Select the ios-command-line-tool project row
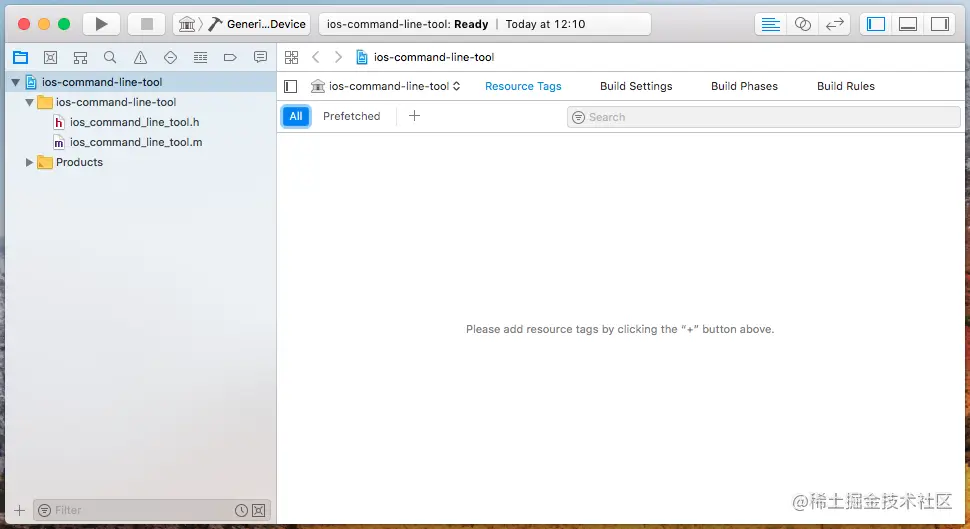The width and height of the screenshot is (970, 529). [140, 82]
